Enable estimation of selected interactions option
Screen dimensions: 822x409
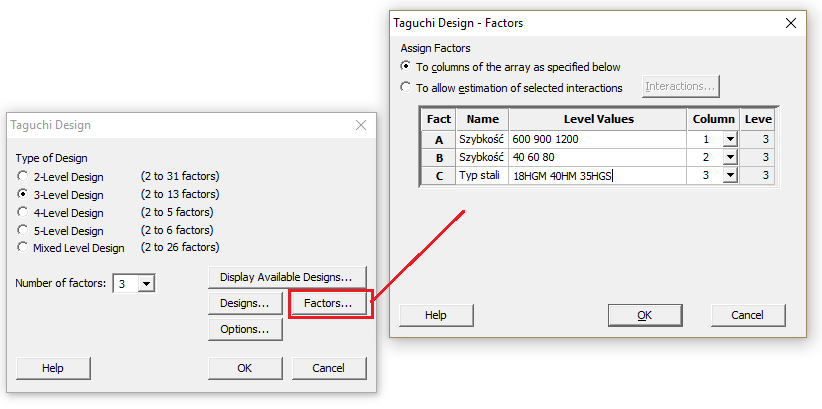[x=405, y=87]
